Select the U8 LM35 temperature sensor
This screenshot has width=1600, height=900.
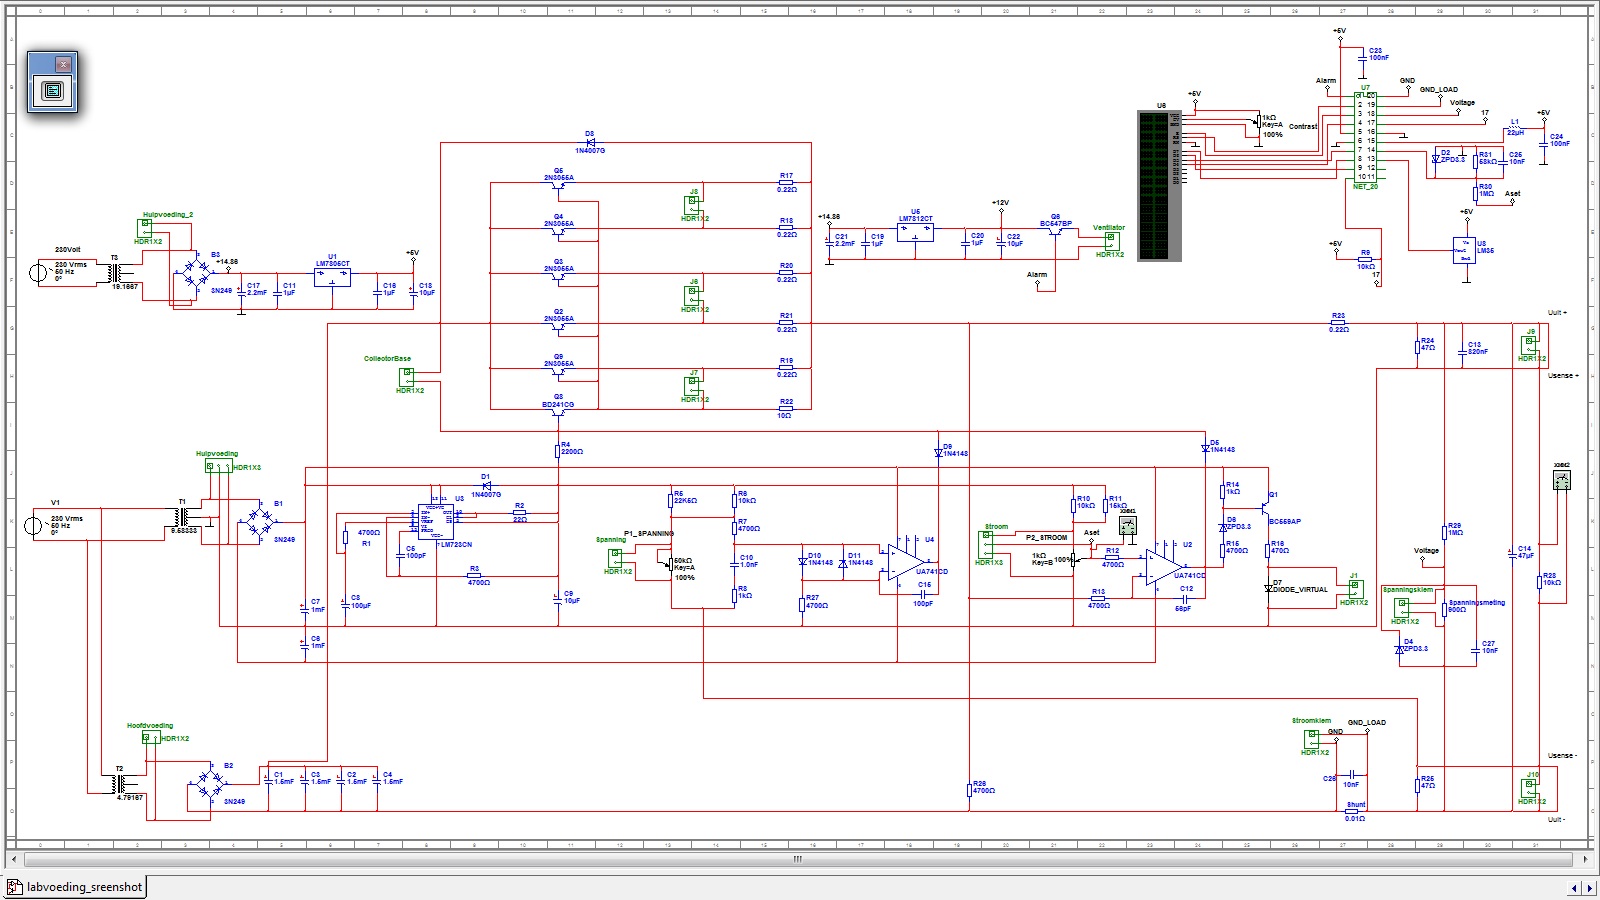(x=1465, y=250)
